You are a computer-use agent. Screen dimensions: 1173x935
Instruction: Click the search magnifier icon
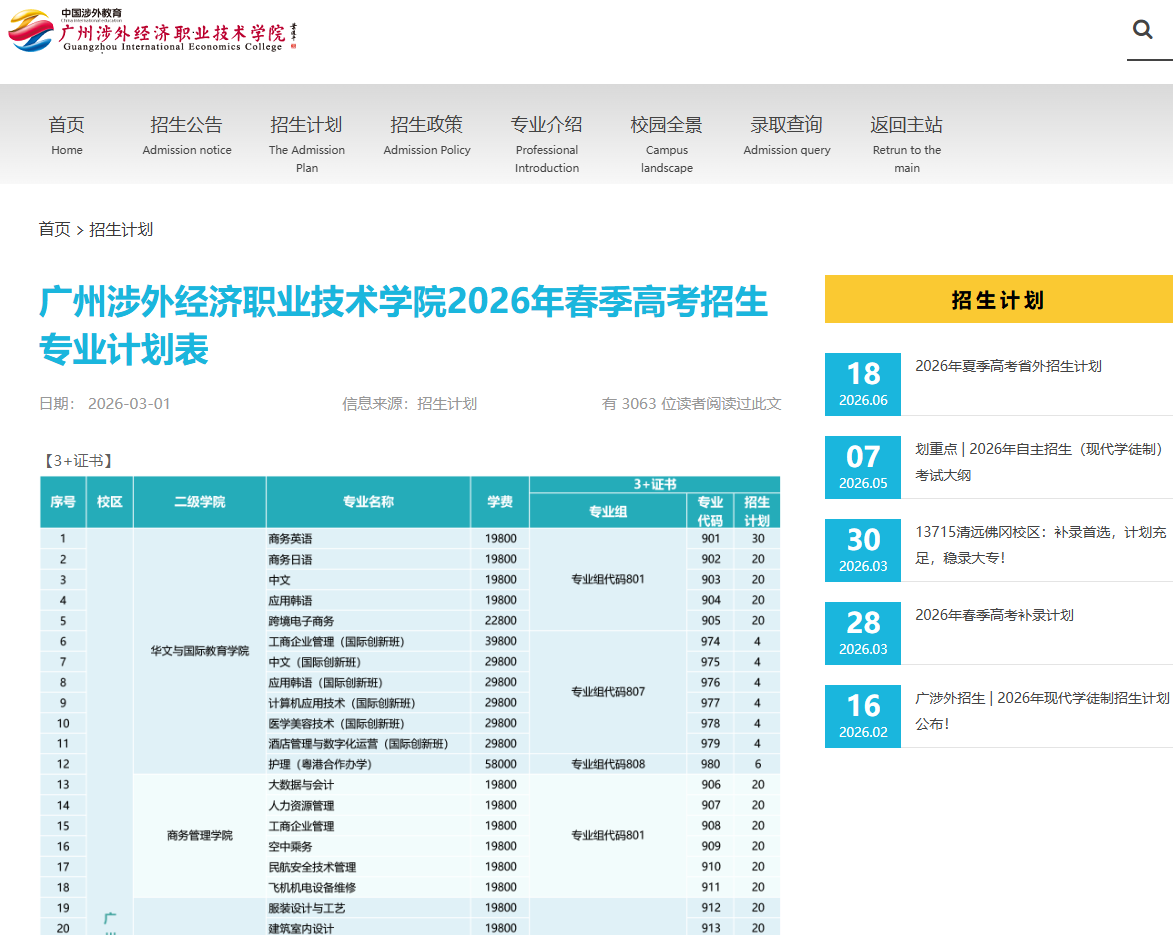(x=1142, y=30)
